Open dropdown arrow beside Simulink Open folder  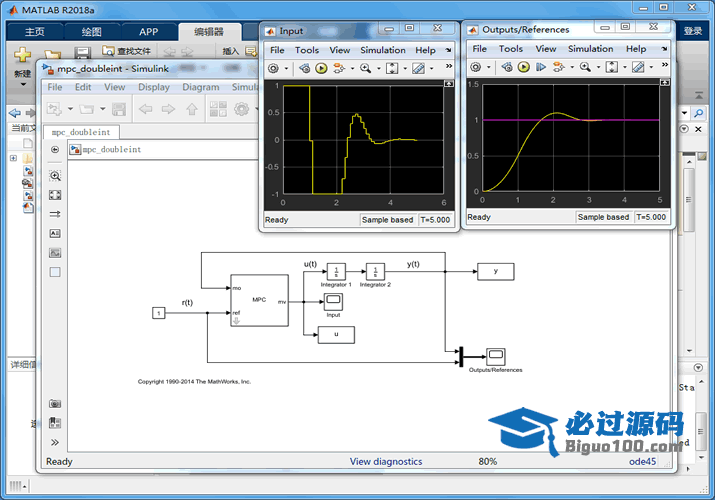(103, 109)
